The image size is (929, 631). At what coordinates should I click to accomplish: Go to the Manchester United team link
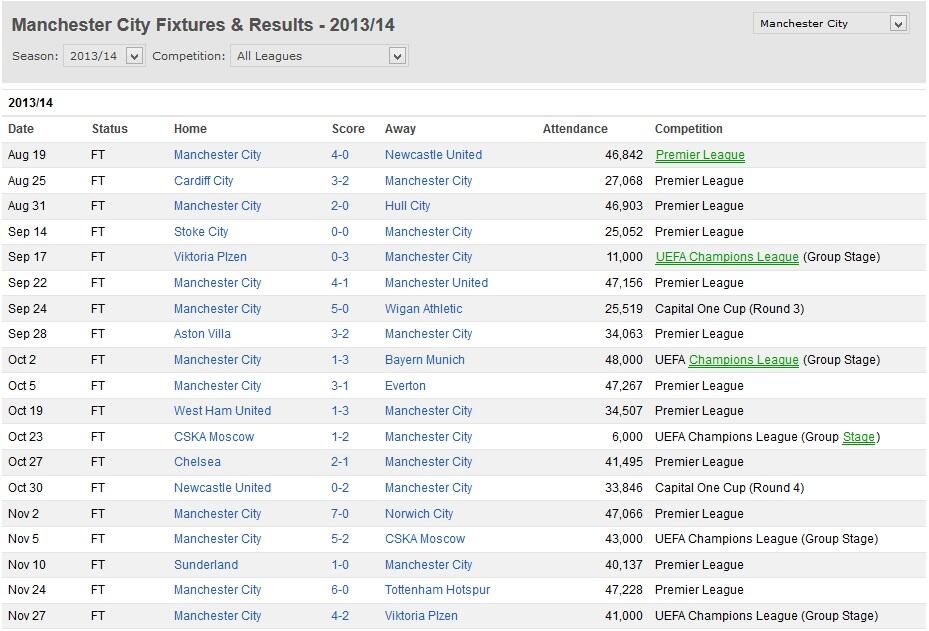[437, 283]
